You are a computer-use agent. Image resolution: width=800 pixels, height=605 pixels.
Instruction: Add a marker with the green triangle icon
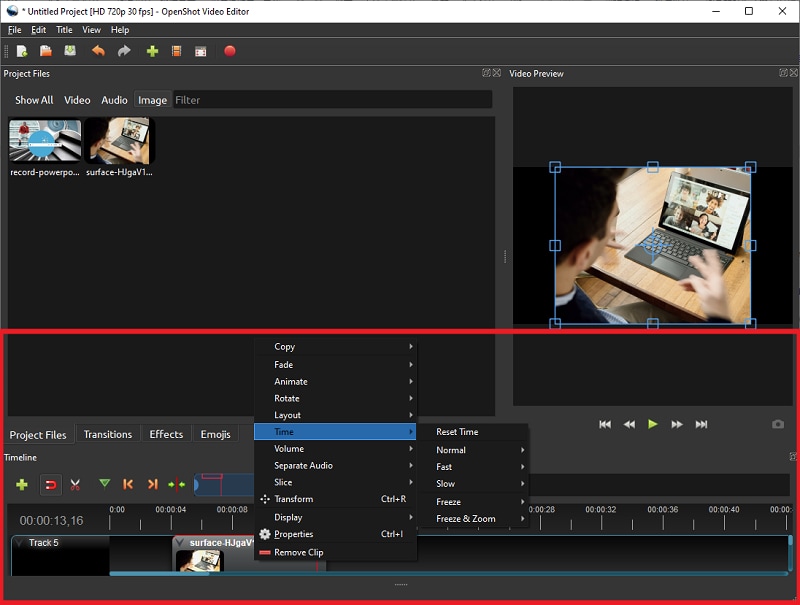pyautogui.click(x=104, y=484)
